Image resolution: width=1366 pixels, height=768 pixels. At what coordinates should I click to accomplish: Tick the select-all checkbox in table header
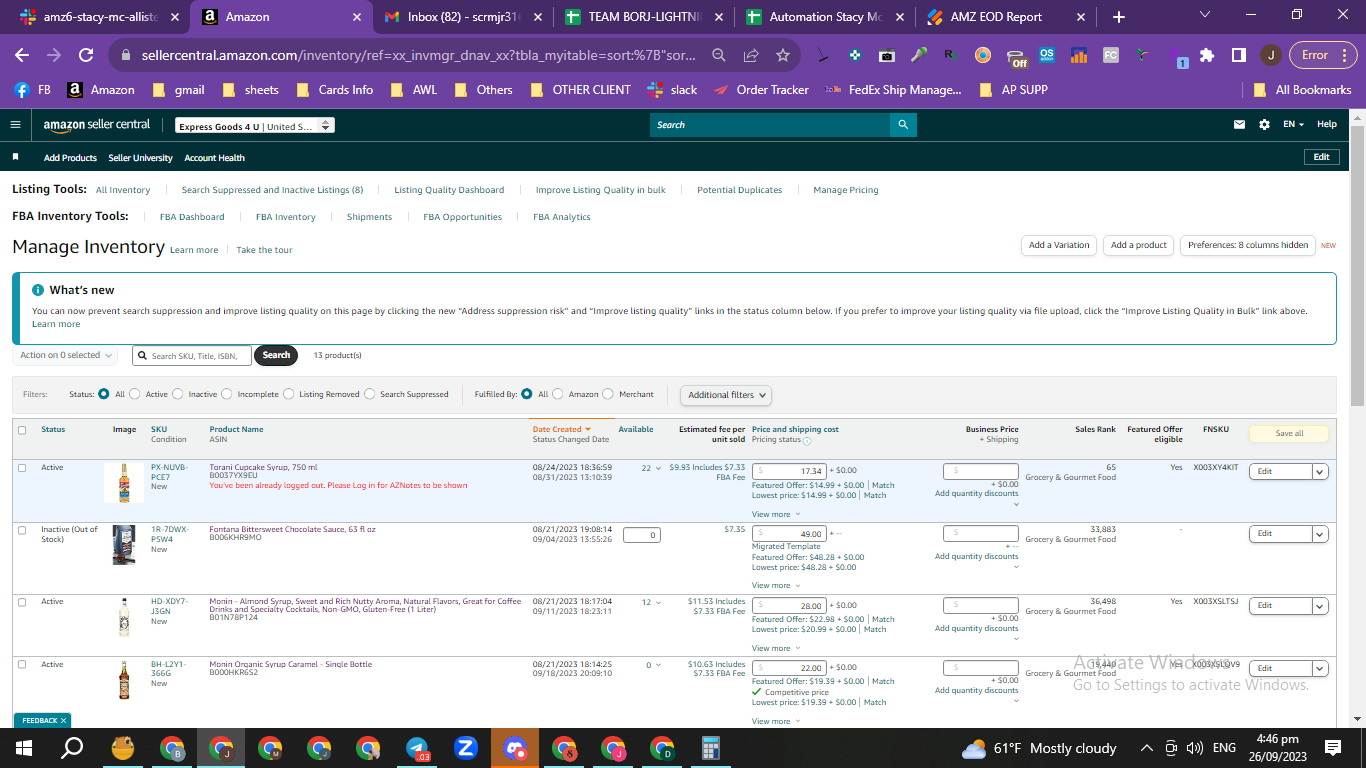pyautogui.click(x=22, y=430)
